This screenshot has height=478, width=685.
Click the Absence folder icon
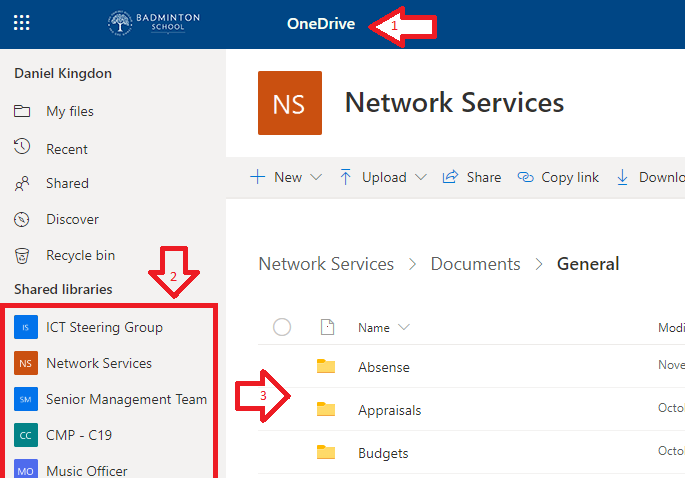coord(326,366)
